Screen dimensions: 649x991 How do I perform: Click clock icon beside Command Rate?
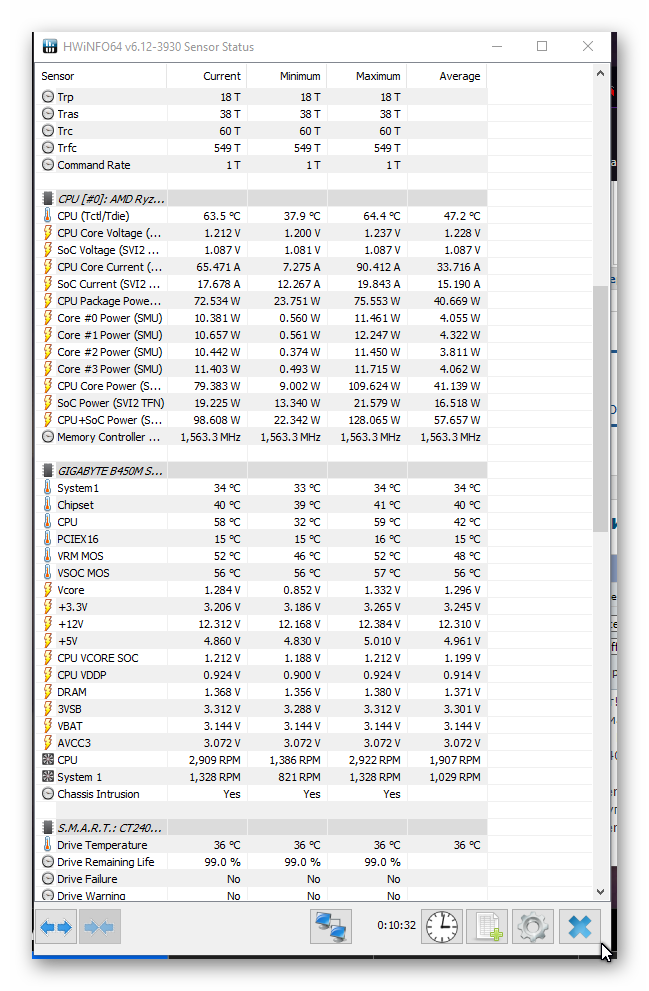[47, 164]
